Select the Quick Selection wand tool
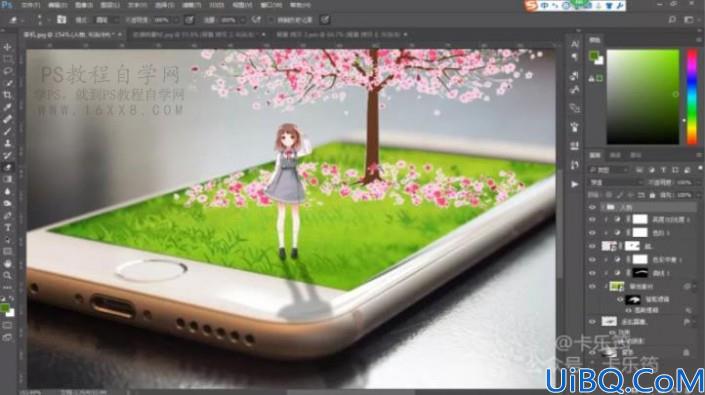This screenshot has height=395, width=705. [x=8, y=83]
